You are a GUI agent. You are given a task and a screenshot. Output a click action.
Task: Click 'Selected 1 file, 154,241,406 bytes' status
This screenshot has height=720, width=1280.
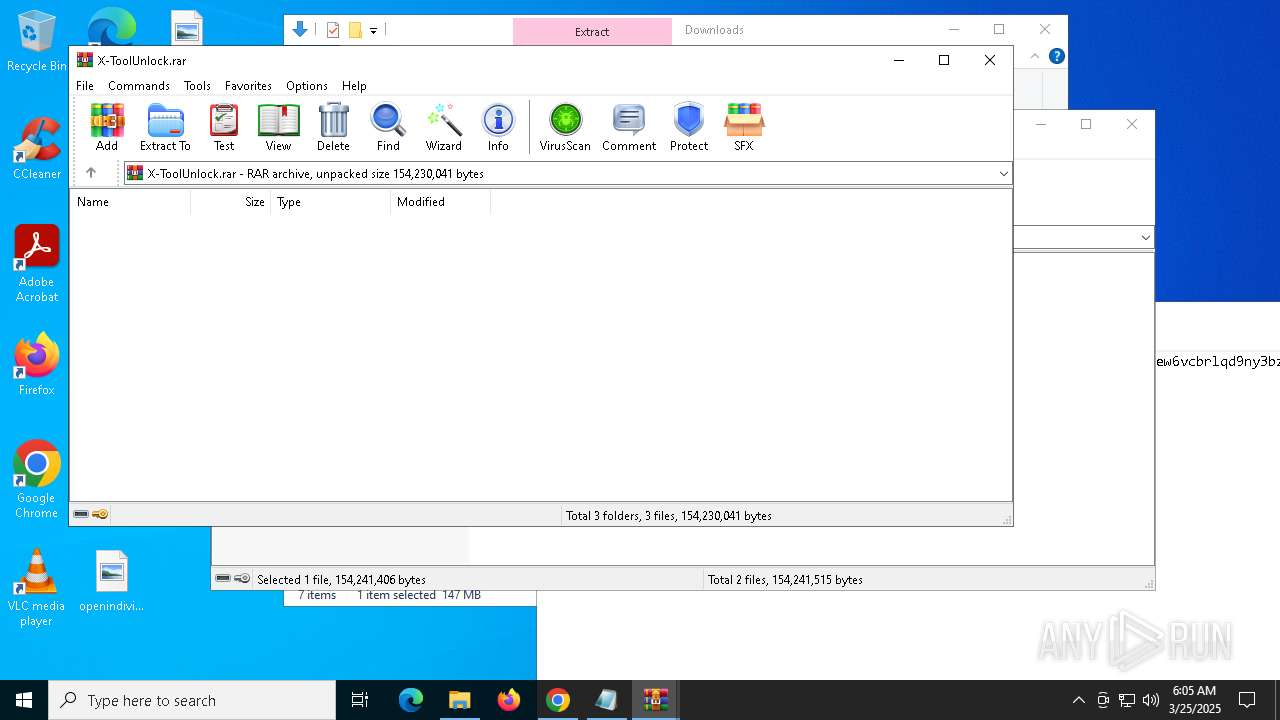tap(341, 580)
